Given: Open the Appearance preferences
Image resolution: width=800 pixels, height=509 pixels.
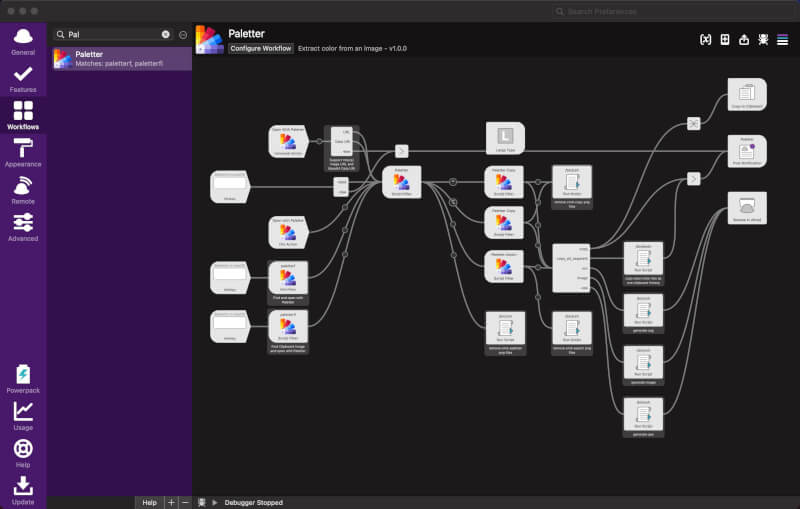Looking at the screenshot, I should [x=23, y=153].
